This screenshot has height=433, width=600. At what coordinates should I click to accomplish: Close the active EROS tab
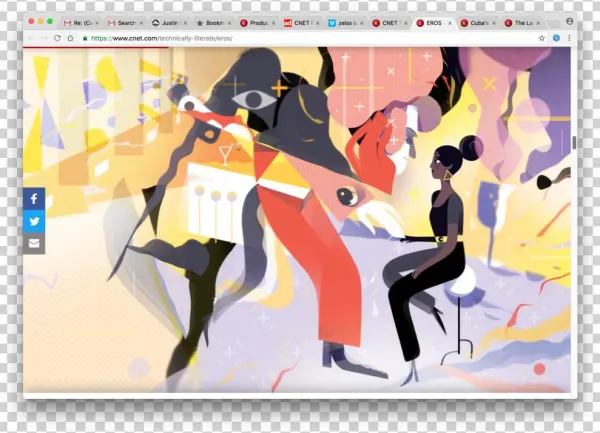[x=449, y=21]
